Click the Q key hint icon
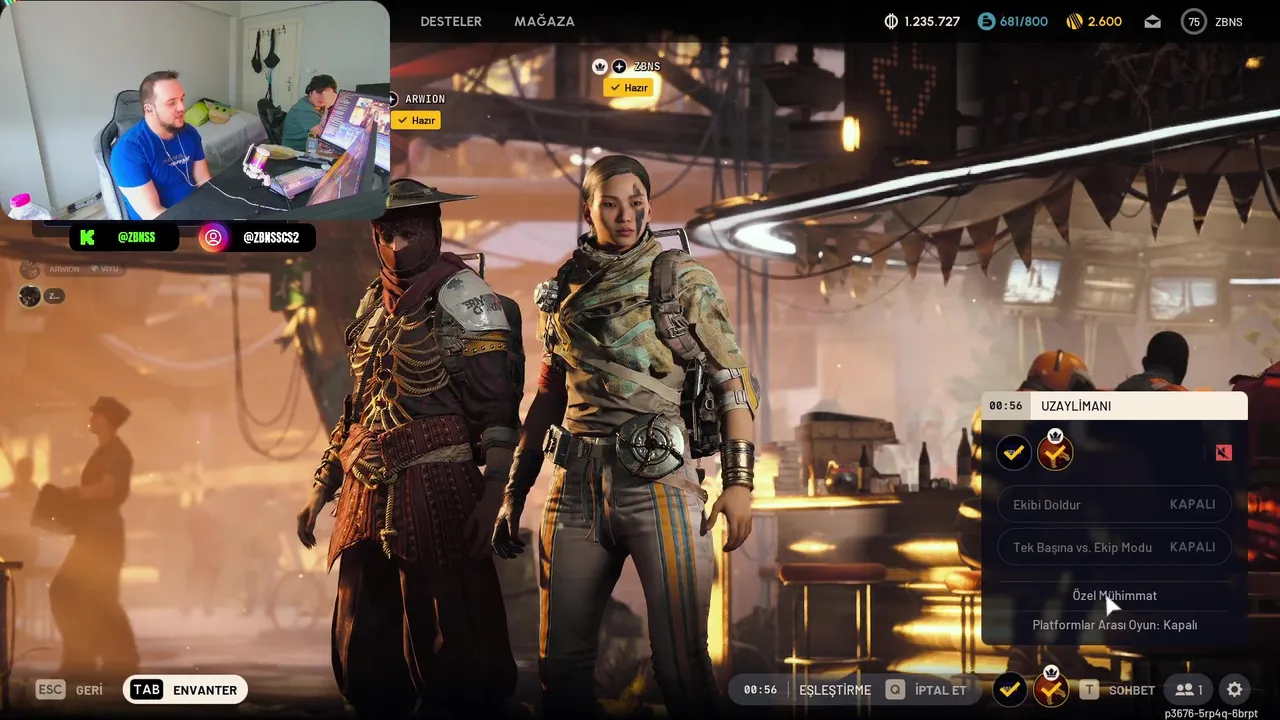This screenshot has height=720, width=1280. [x=895, y=689]
